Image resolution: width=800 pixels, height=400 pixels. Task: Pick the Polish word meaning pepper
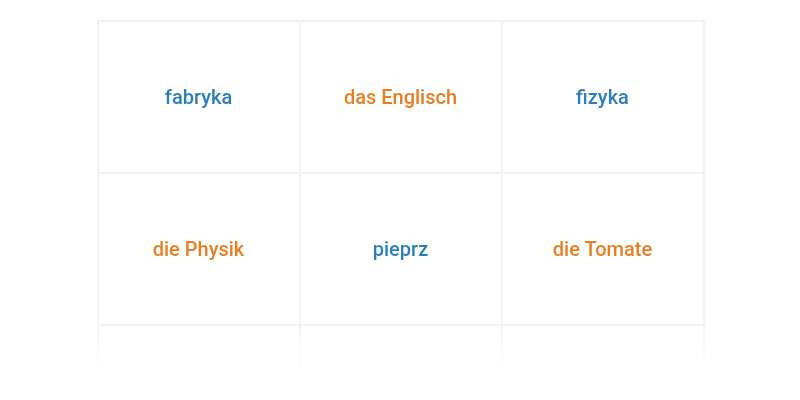coord(401,250)
